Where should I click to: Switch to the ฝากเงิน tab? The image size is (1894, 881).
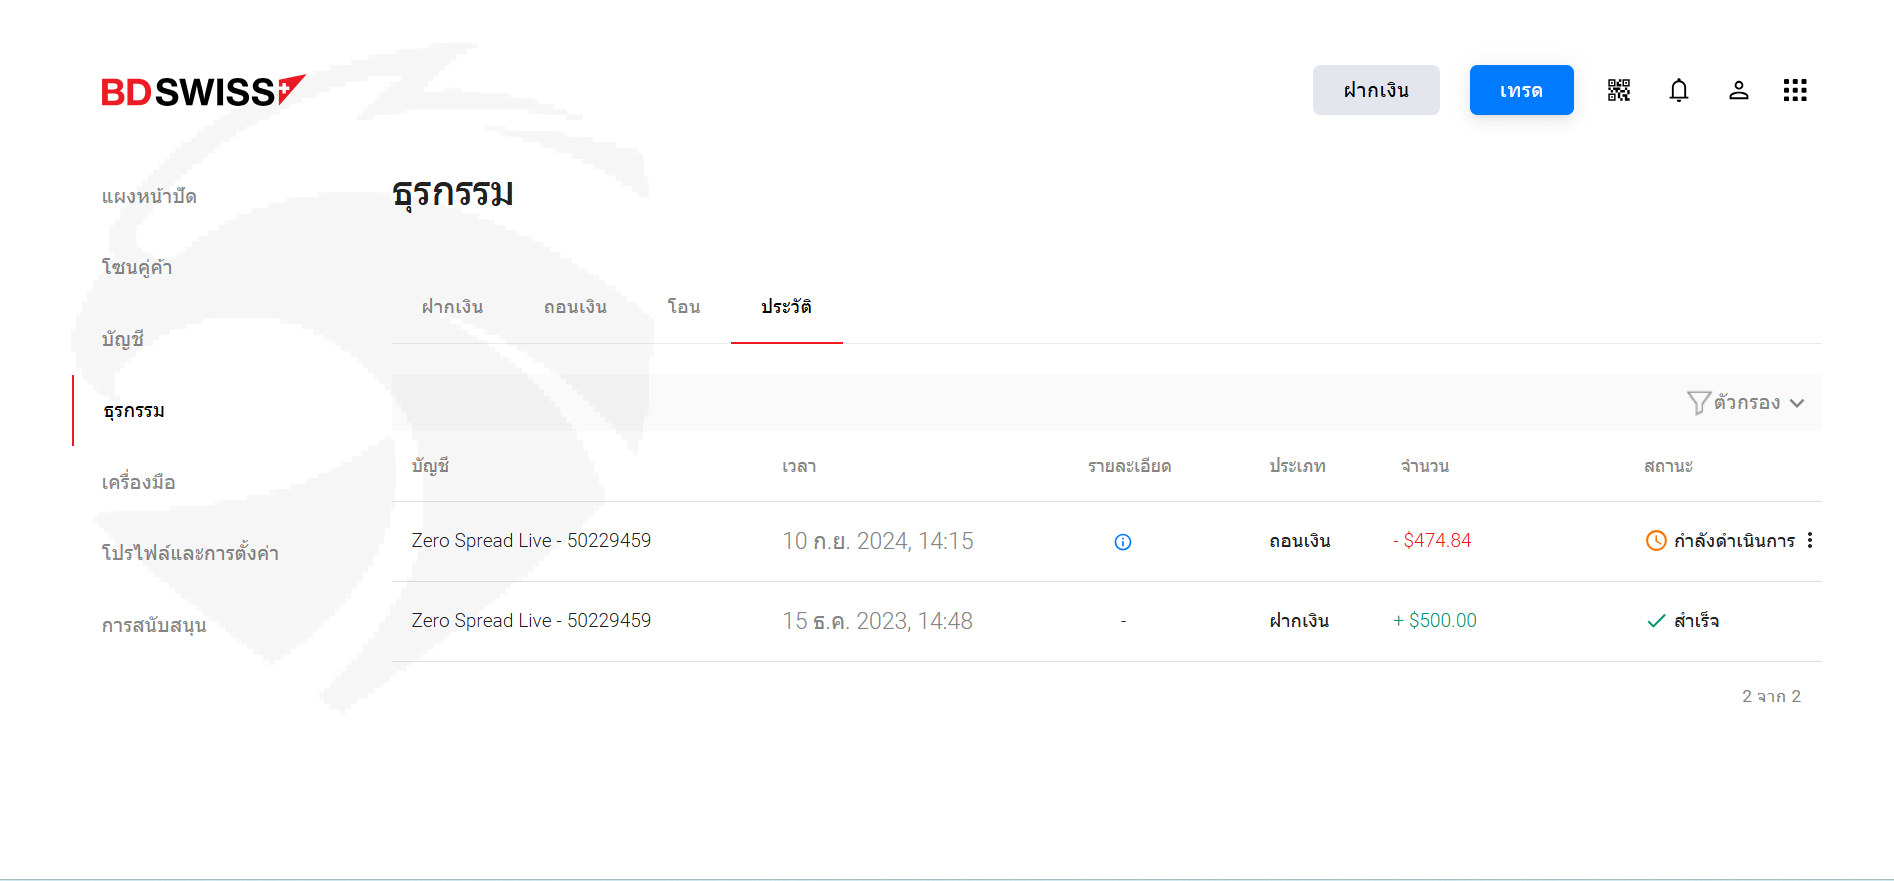pos(452,307)
